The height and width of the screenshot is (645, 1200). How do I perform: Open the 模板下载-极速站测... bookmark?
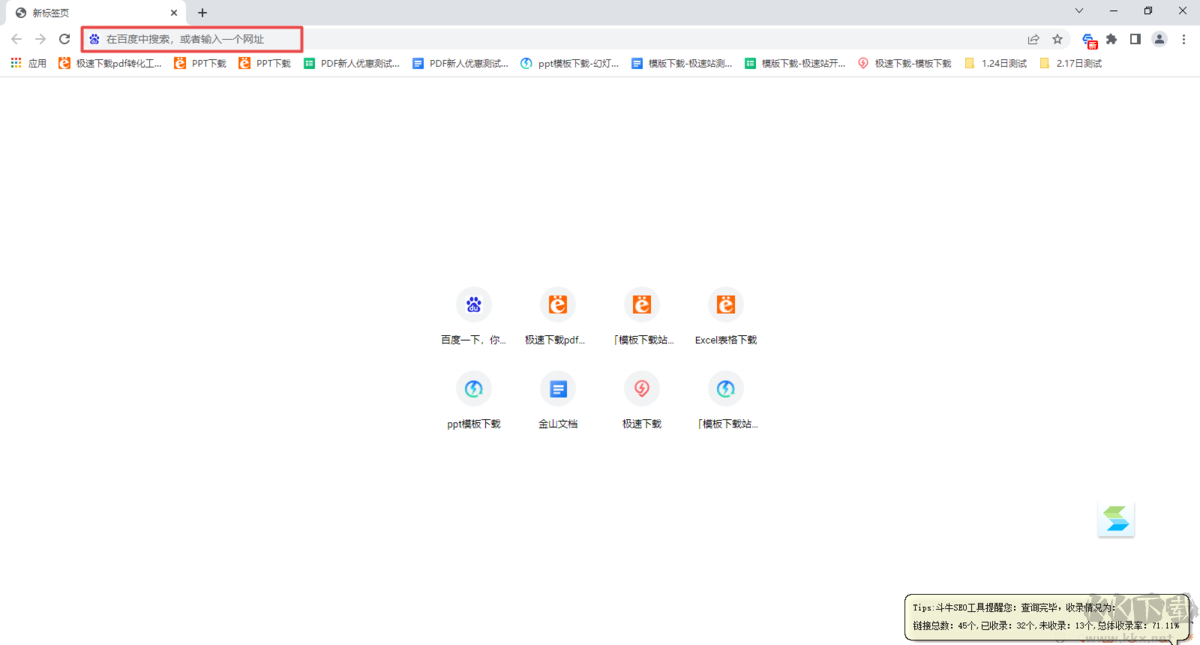[x=681, y=63]
